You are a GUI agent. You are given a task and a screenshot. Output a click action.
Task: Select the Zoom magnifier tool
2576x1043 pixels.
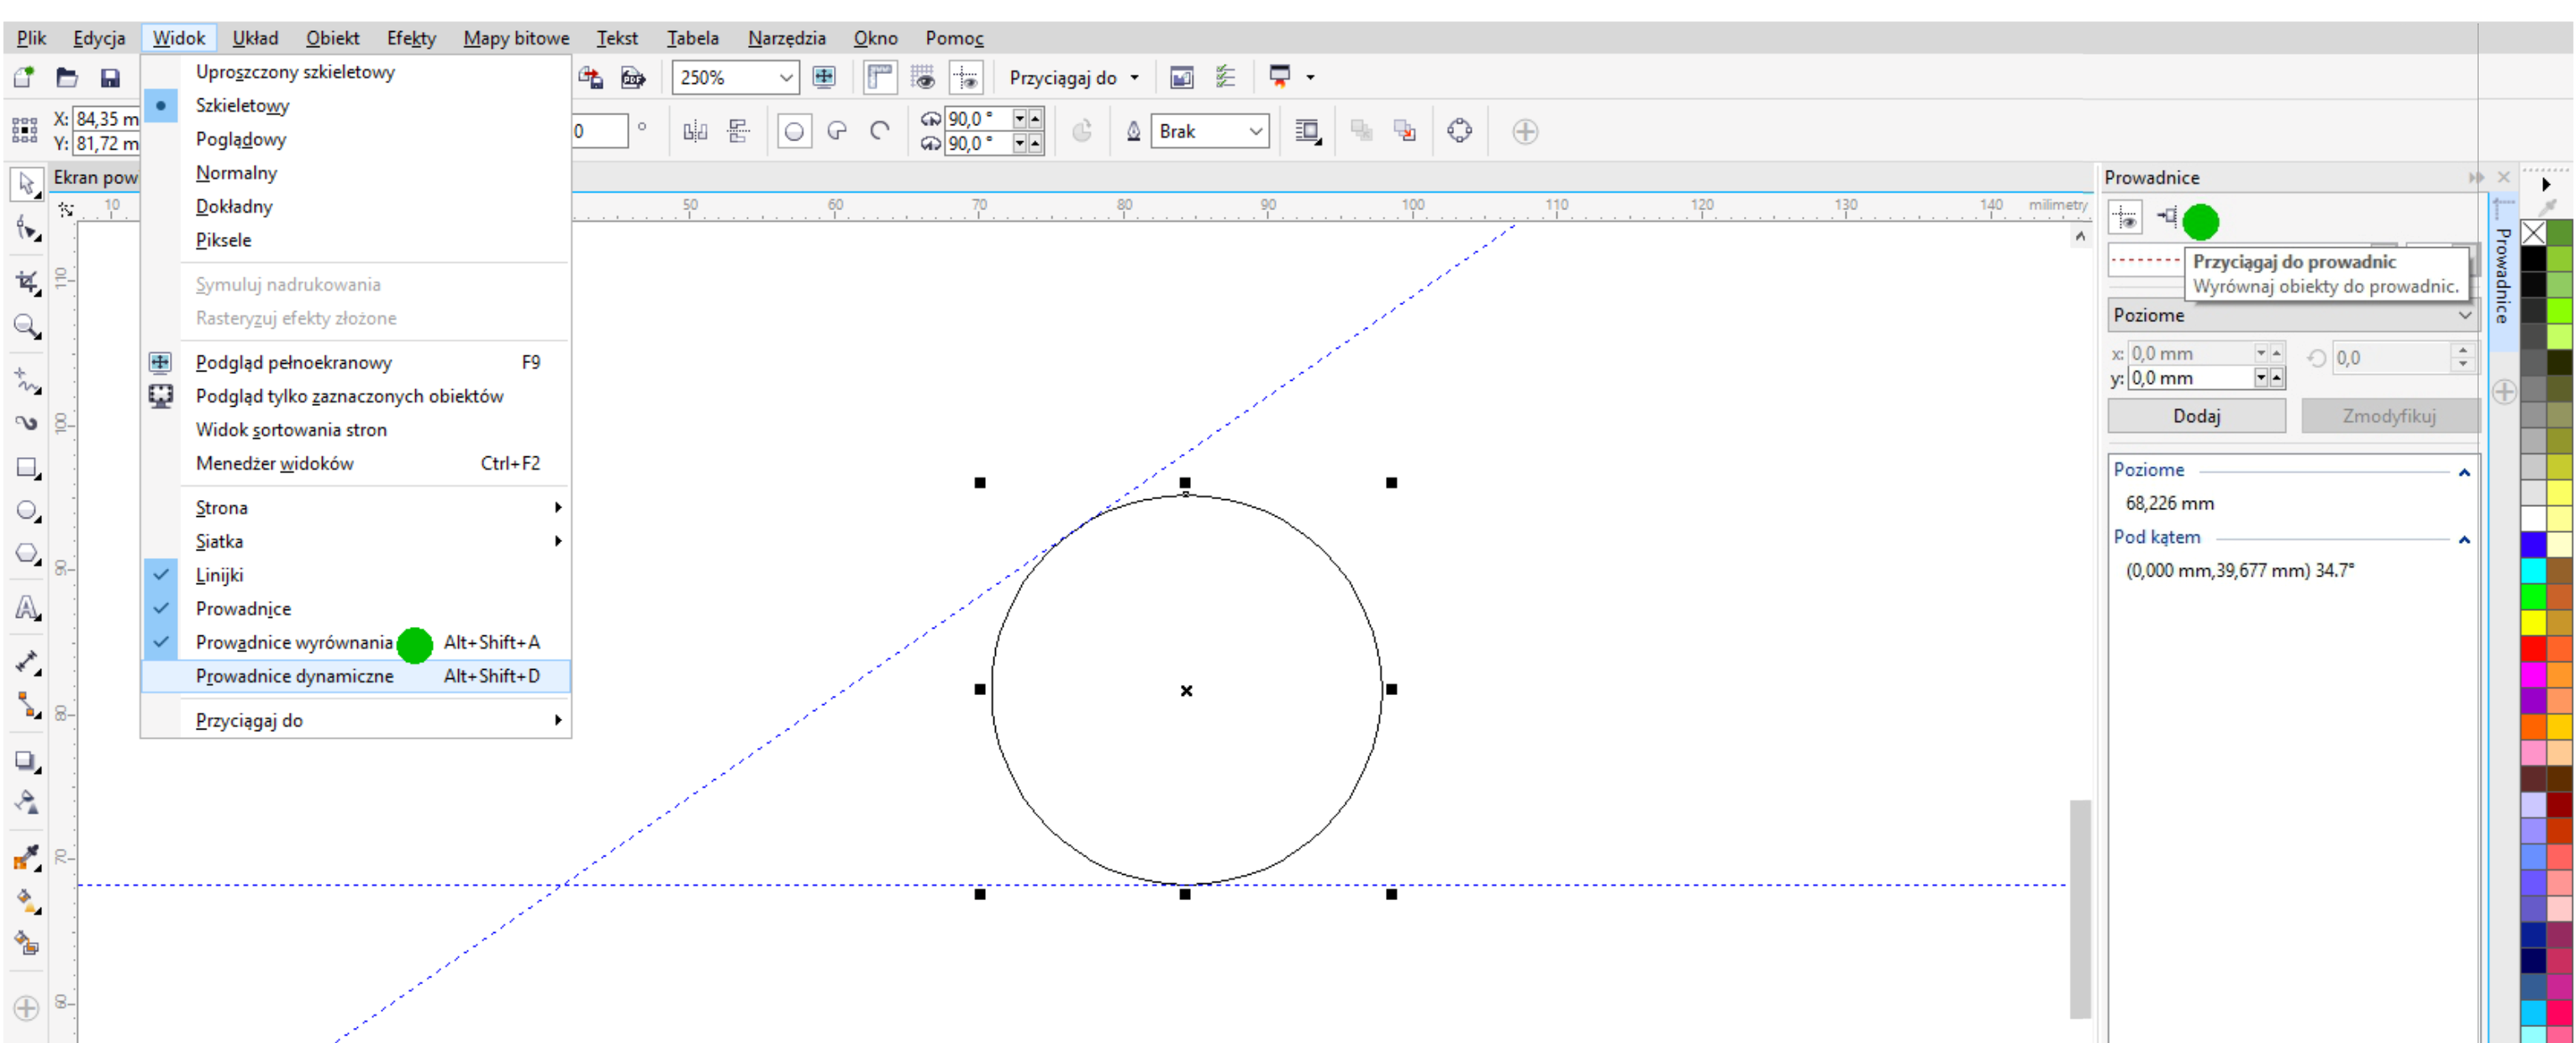tap(26, 326)
